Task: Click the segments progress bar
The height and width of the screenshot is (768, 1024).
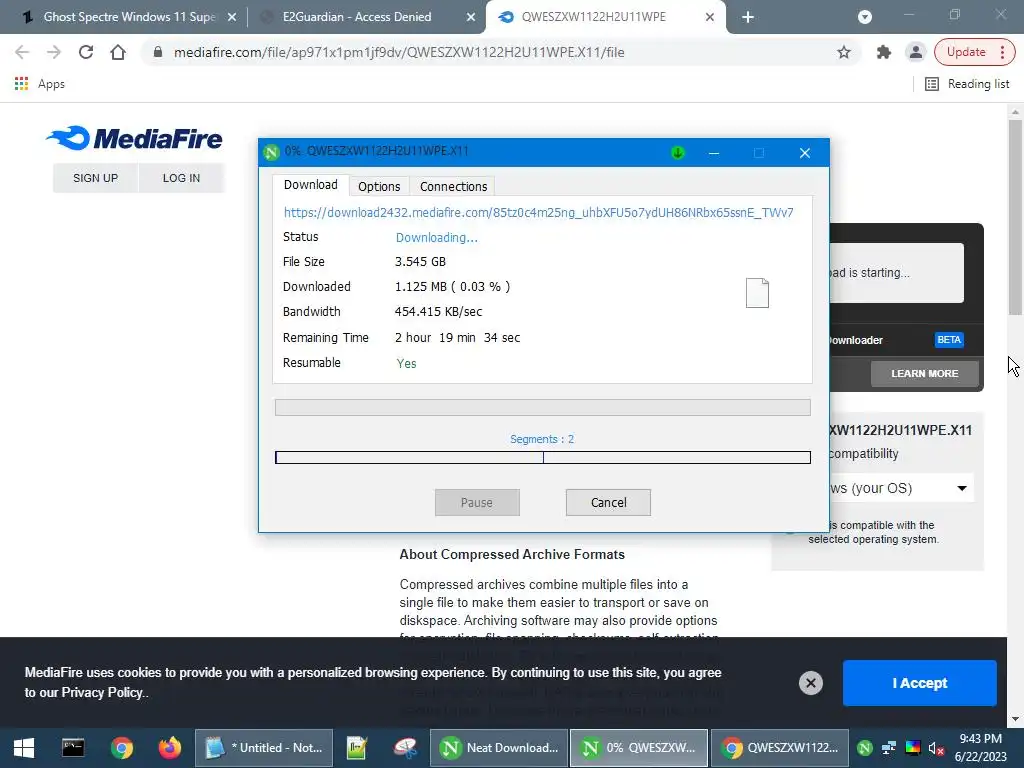Action: point(543,458)
